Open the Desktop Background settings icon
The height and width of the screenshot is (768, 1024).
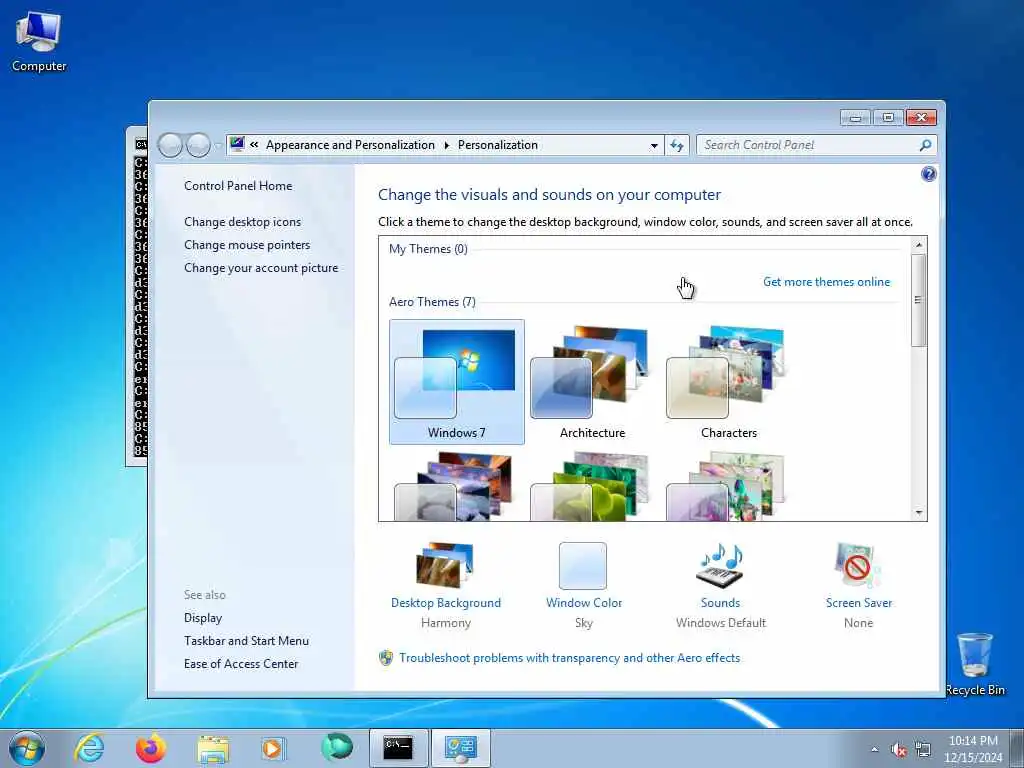[445, 566]
